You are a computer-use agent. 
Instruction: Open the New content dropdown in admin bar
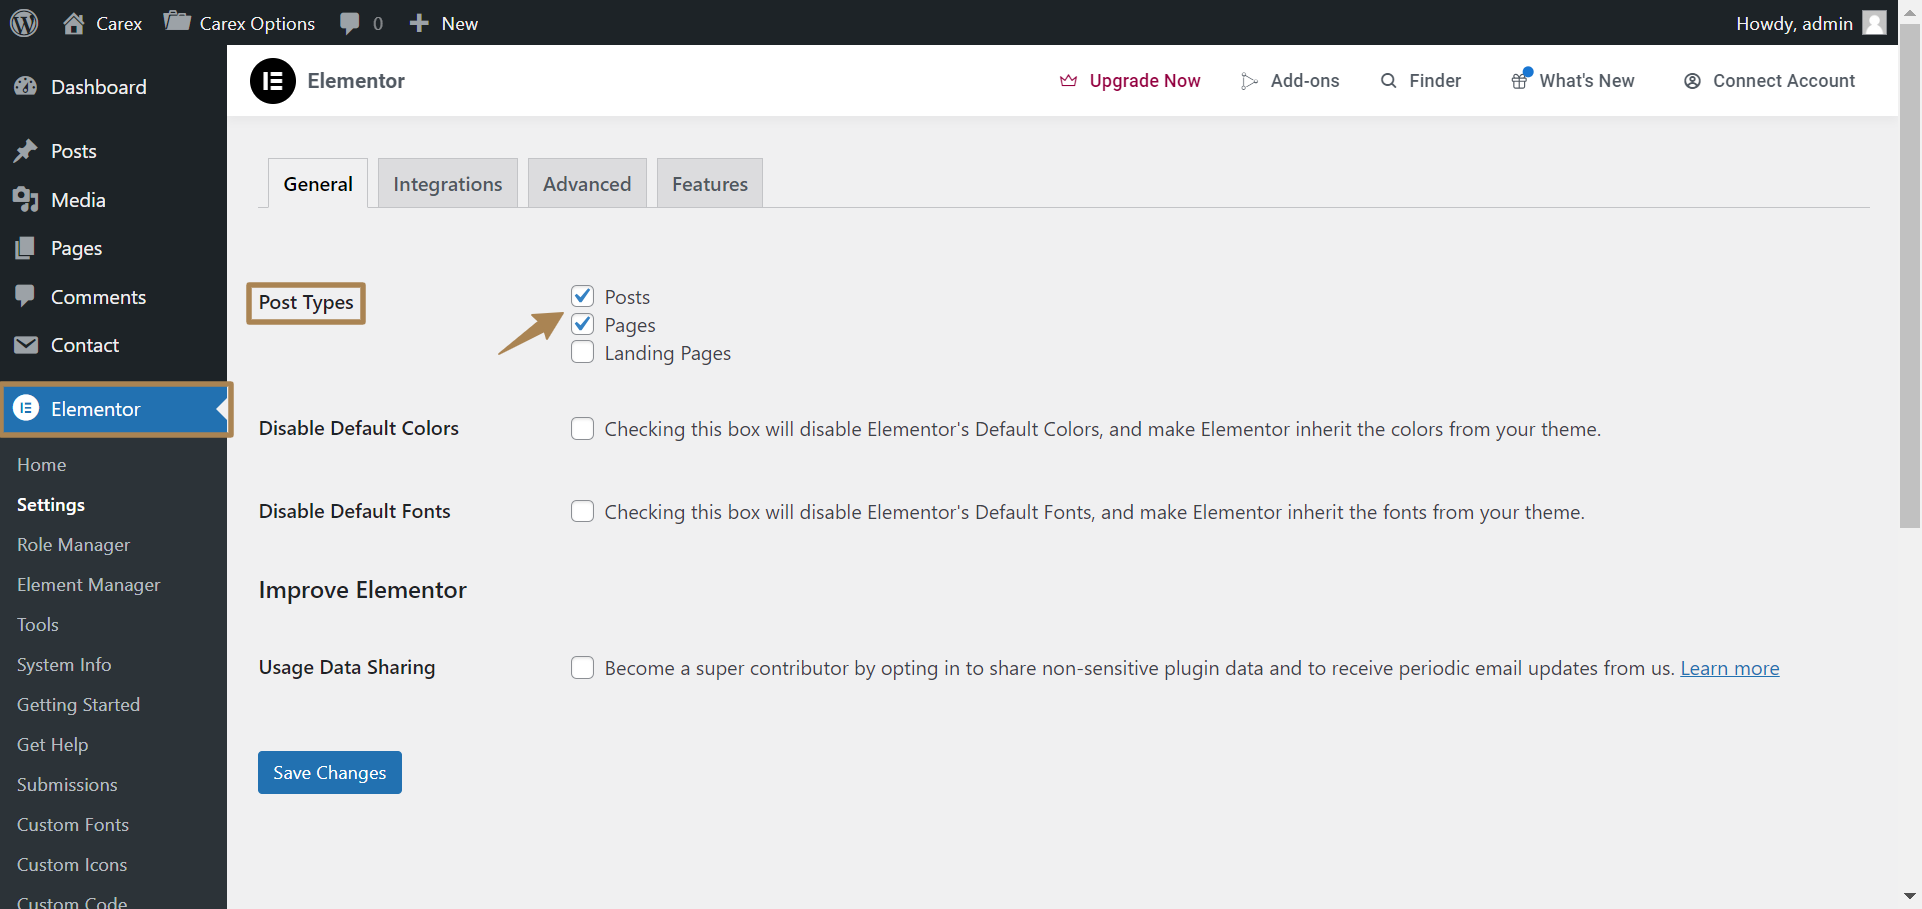click(443, 23)
